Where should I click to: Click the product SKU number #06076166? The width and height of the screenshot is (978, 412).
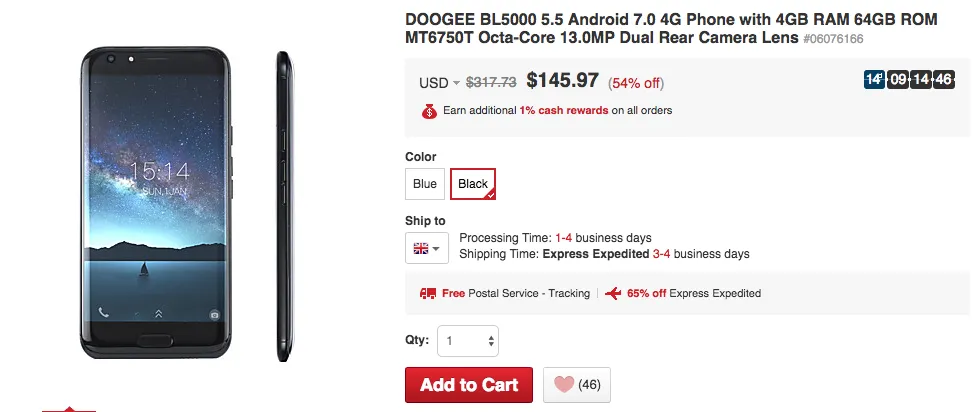pyautogui.click(x=833, y=39)
